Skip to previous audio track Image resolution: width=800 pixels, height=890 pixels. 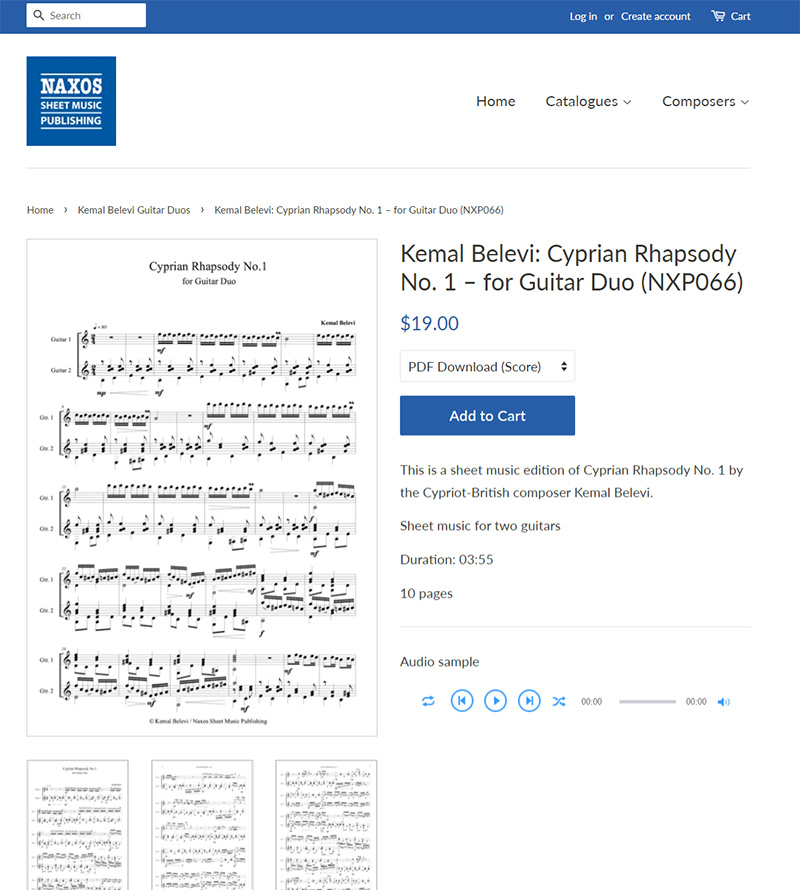coord(461,701)
